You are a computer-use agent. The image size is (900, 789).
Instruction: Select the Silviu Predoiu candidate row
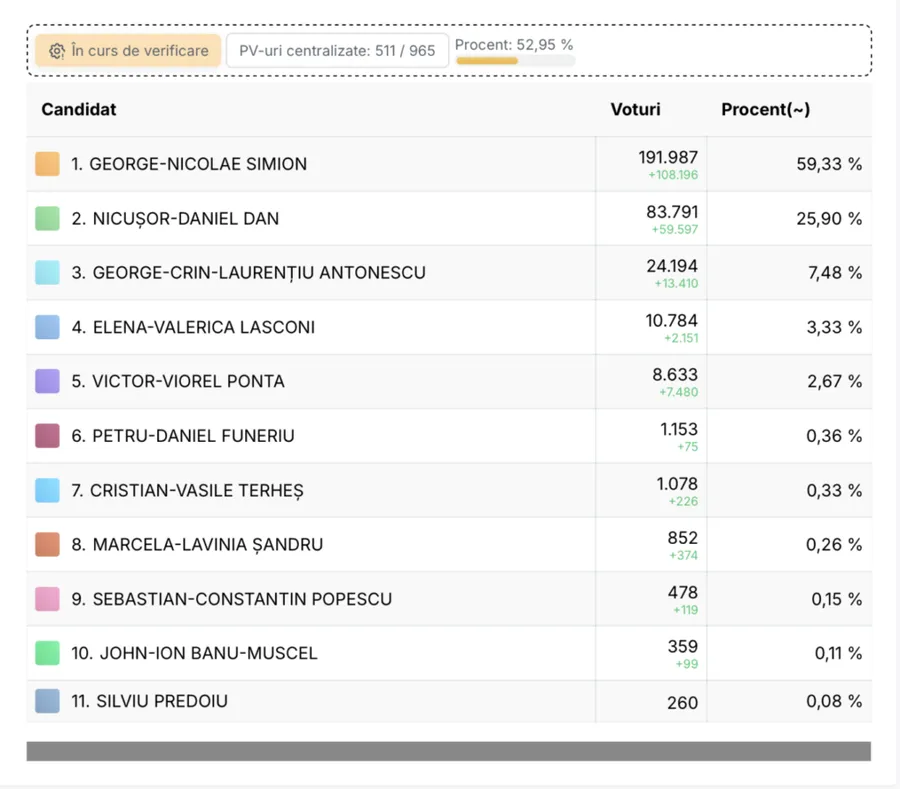[449, 701]
